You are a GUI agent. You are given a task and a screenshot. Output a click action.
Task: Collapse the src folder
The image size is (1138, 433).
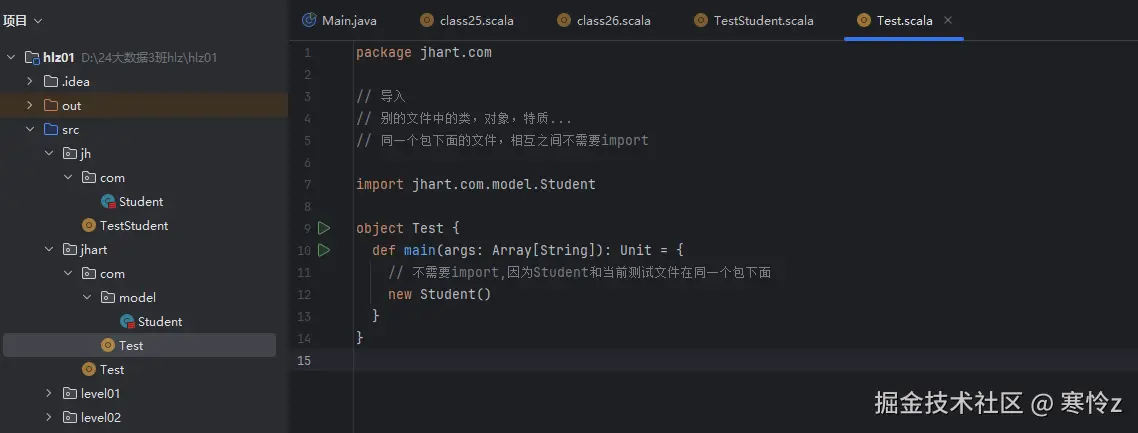pyautogui.click(x=30, y=129)
